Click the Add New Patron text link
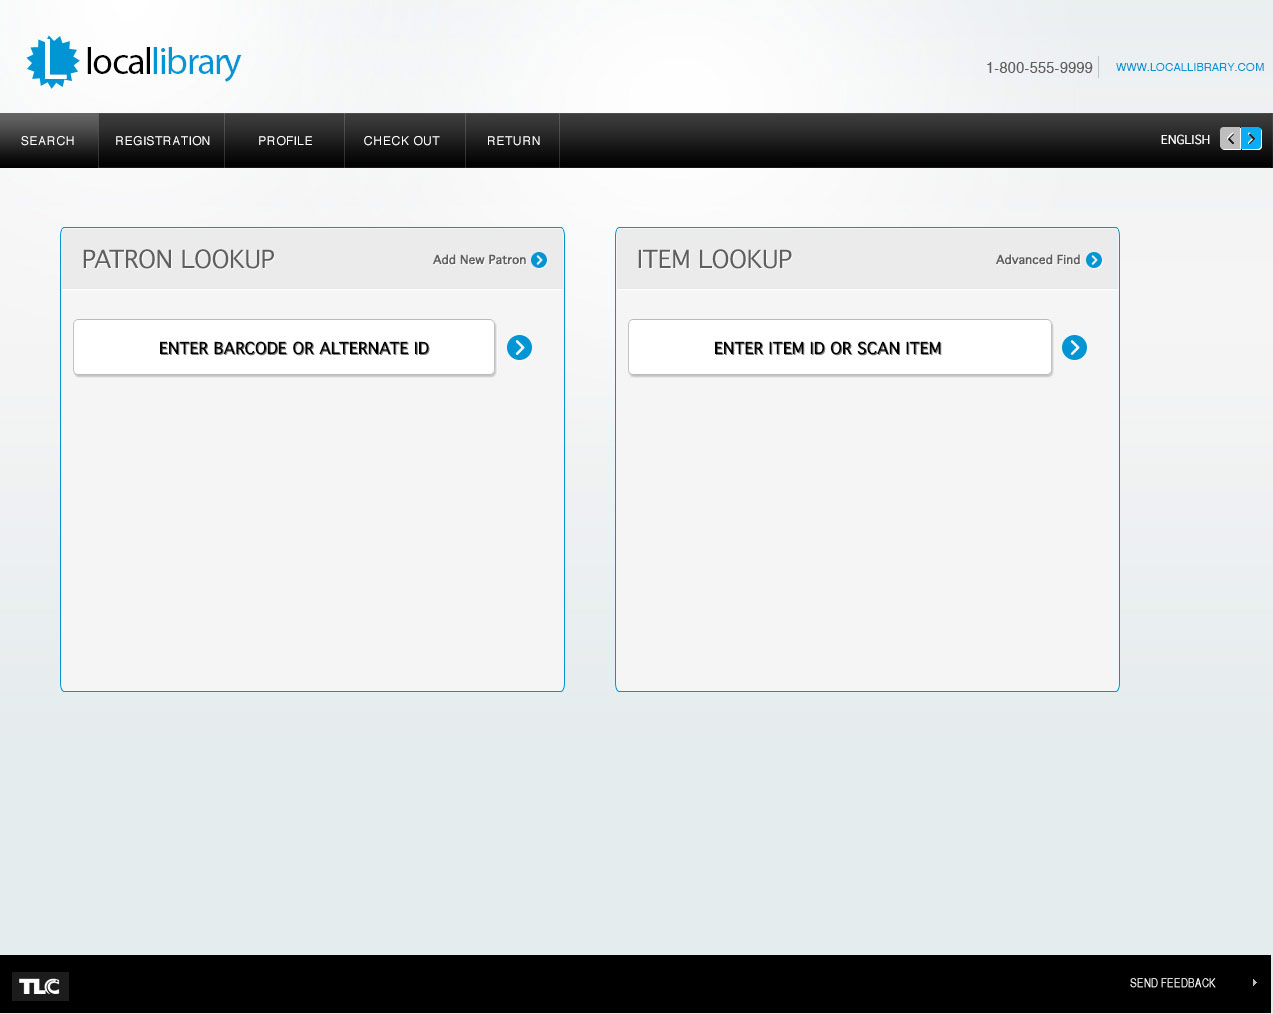Image resolution: width=1273 pixels, height=1014 pixels. (479, 260)
